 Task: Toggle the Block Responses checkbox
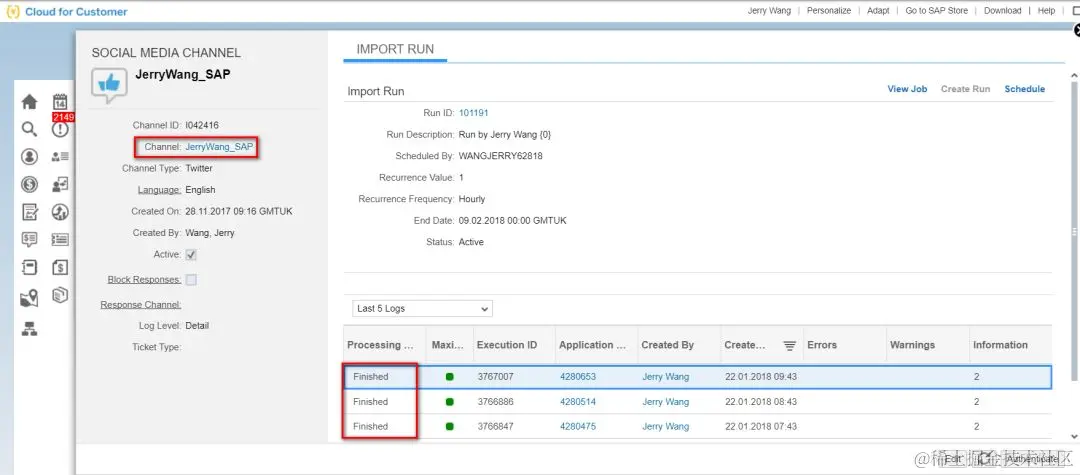pos(191,279)
